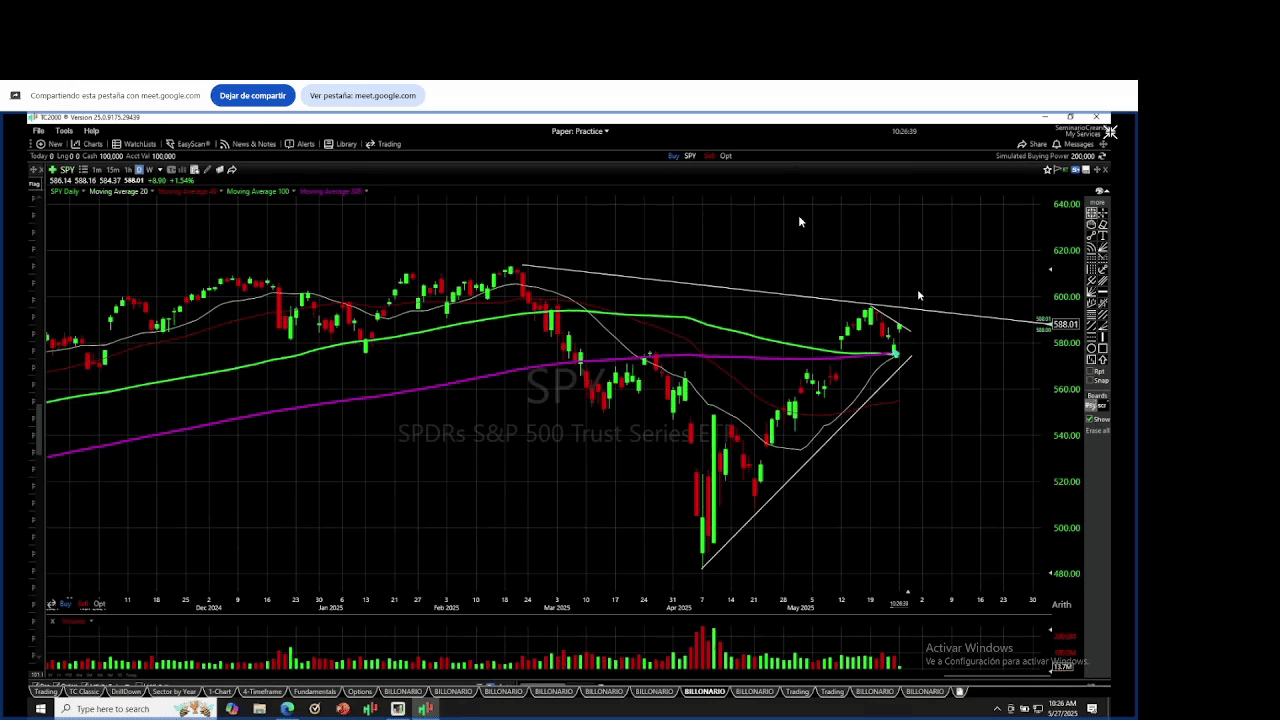Viewport: 1280px width, 720px height.
Task: Click the Alerts icon in toolbar
Action: (300, 144)
